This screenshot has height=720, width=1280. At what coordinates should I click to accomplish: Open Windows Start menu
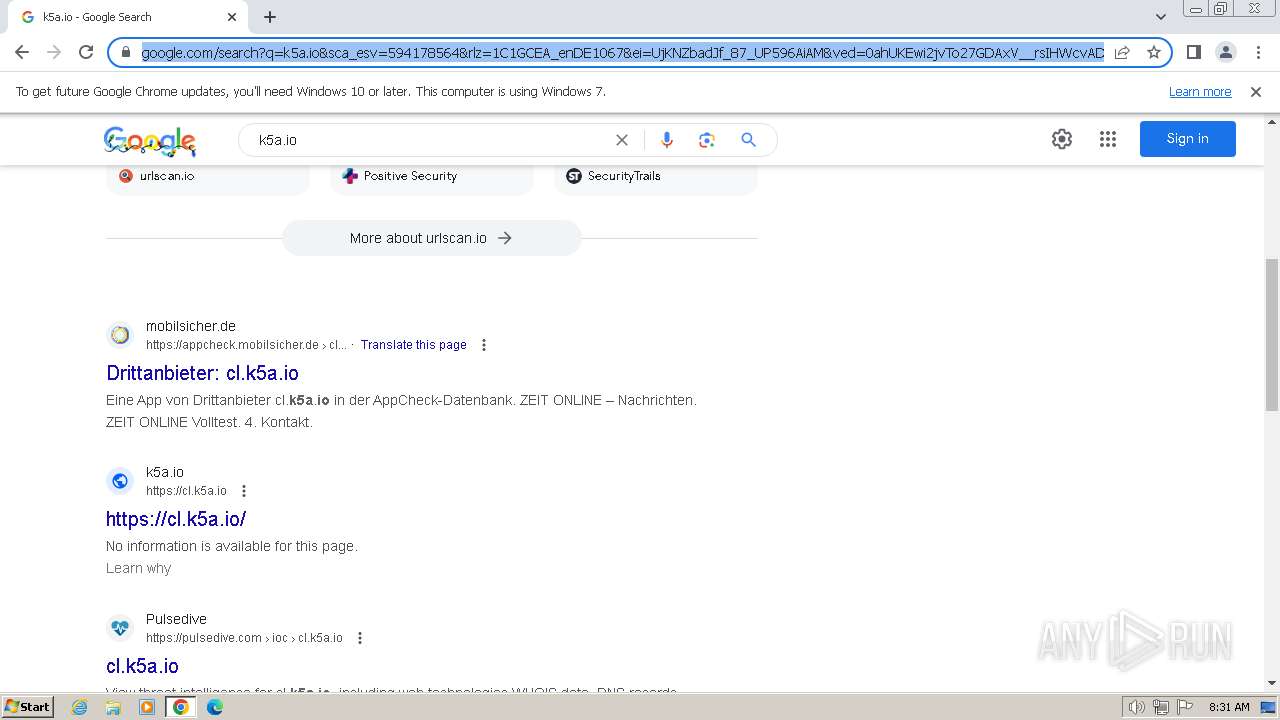tap(28, 707)
